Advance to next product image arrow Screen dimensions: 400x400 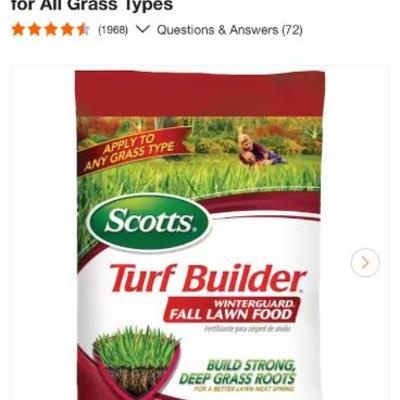(365, 263)
